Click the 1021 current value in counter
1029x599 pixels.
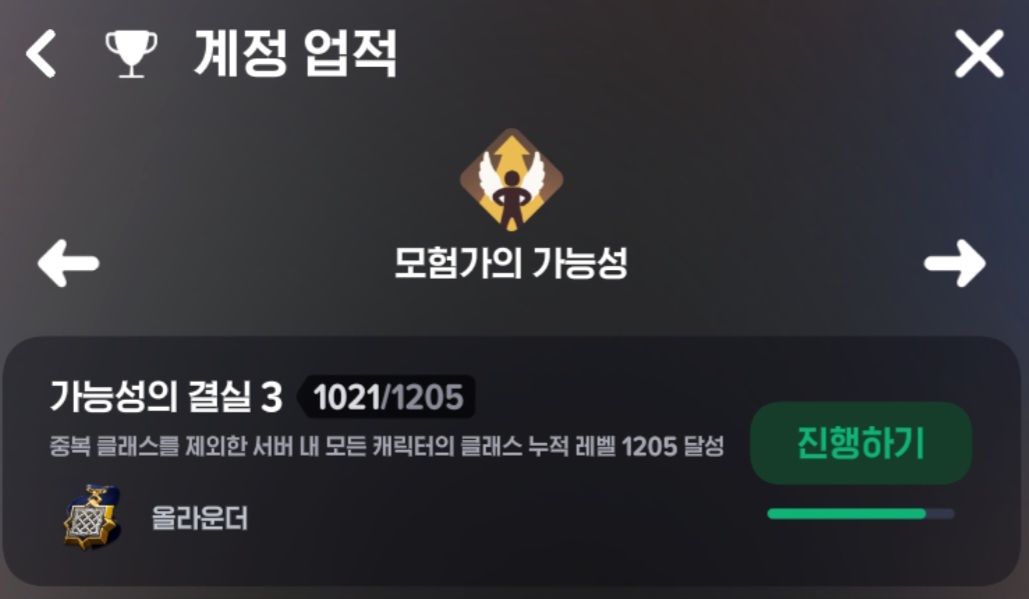[347, 397]
